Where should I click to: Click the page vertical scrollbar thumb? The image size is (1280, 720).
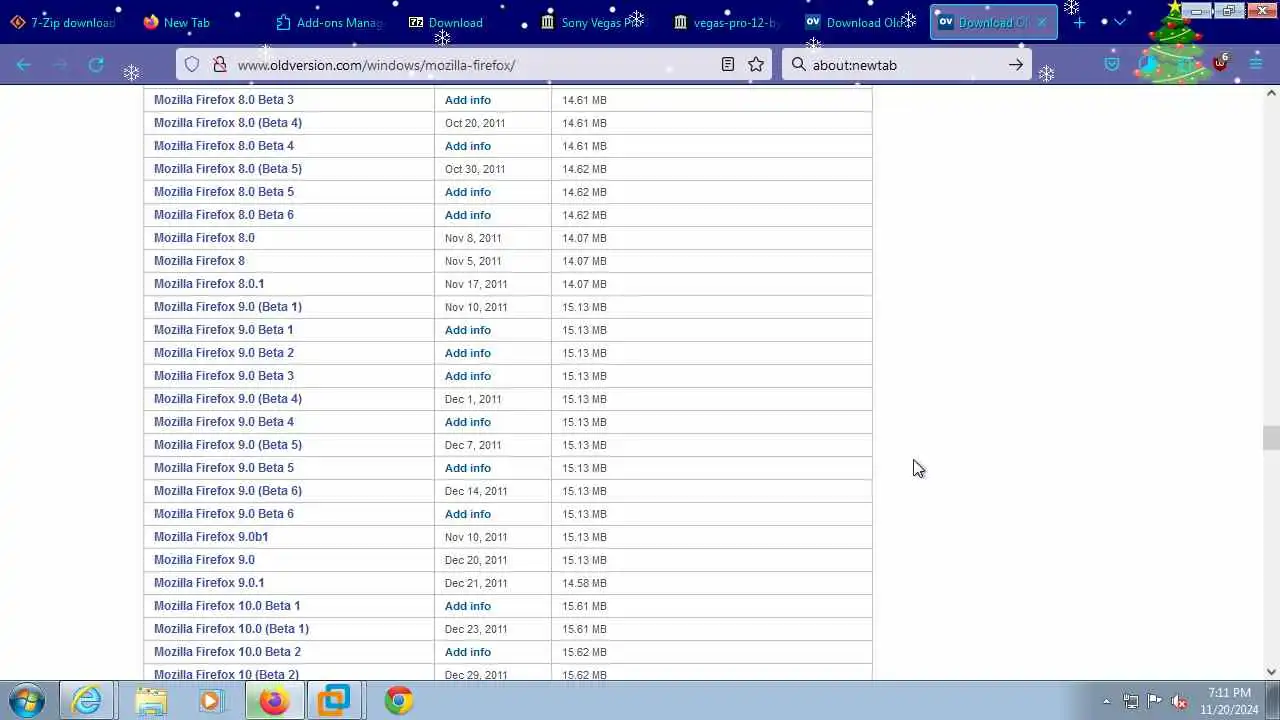(1271, 438)
